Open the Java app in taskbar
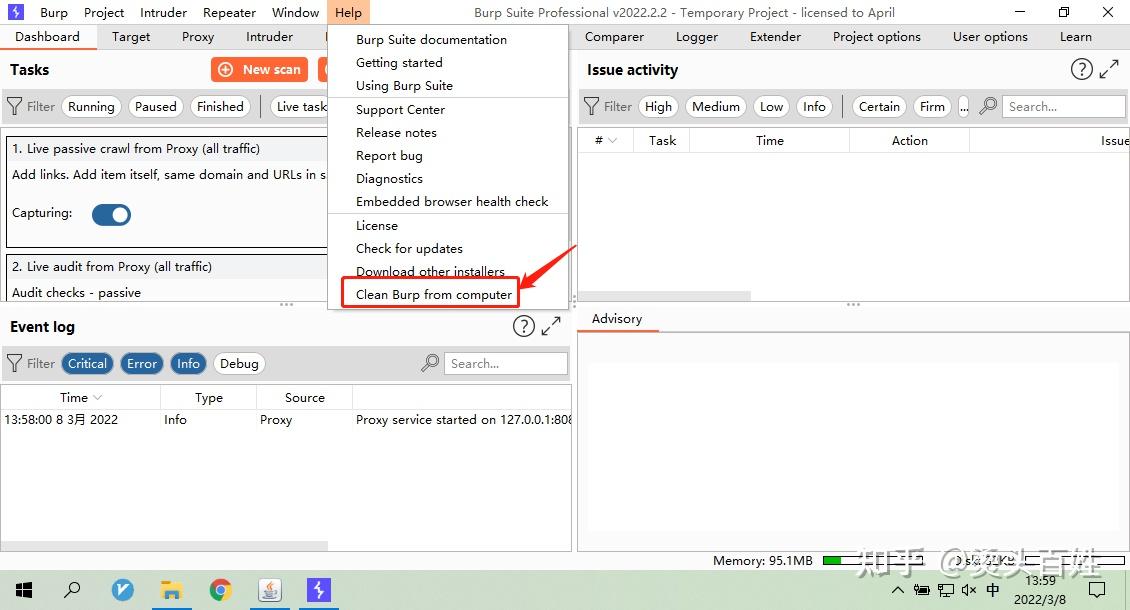The image size is (1130, 610). [270, 591]
